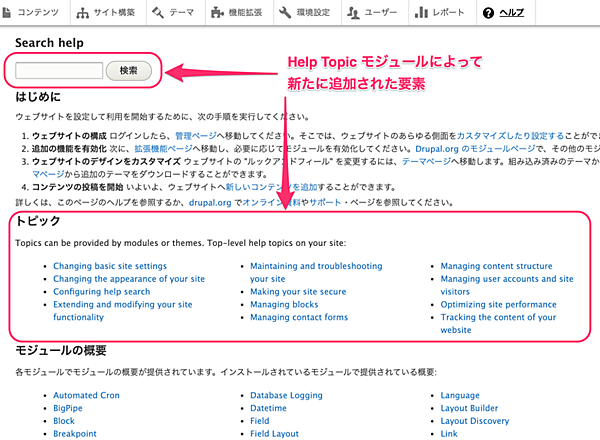Viewport: 600px width, 440px height.
Task: Open Language module overview
Action: (460, 395)
